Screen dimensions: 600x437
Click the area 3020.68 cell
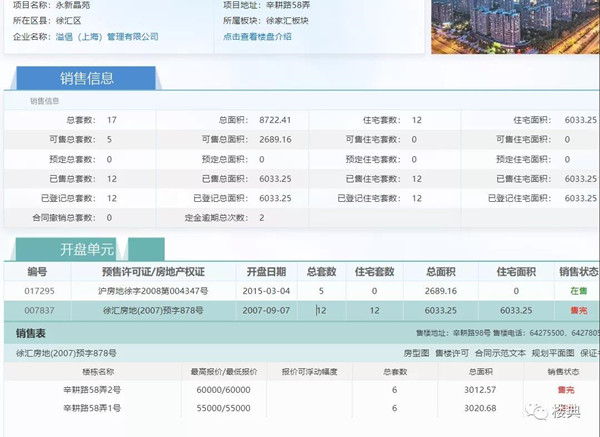pos(480,408)
